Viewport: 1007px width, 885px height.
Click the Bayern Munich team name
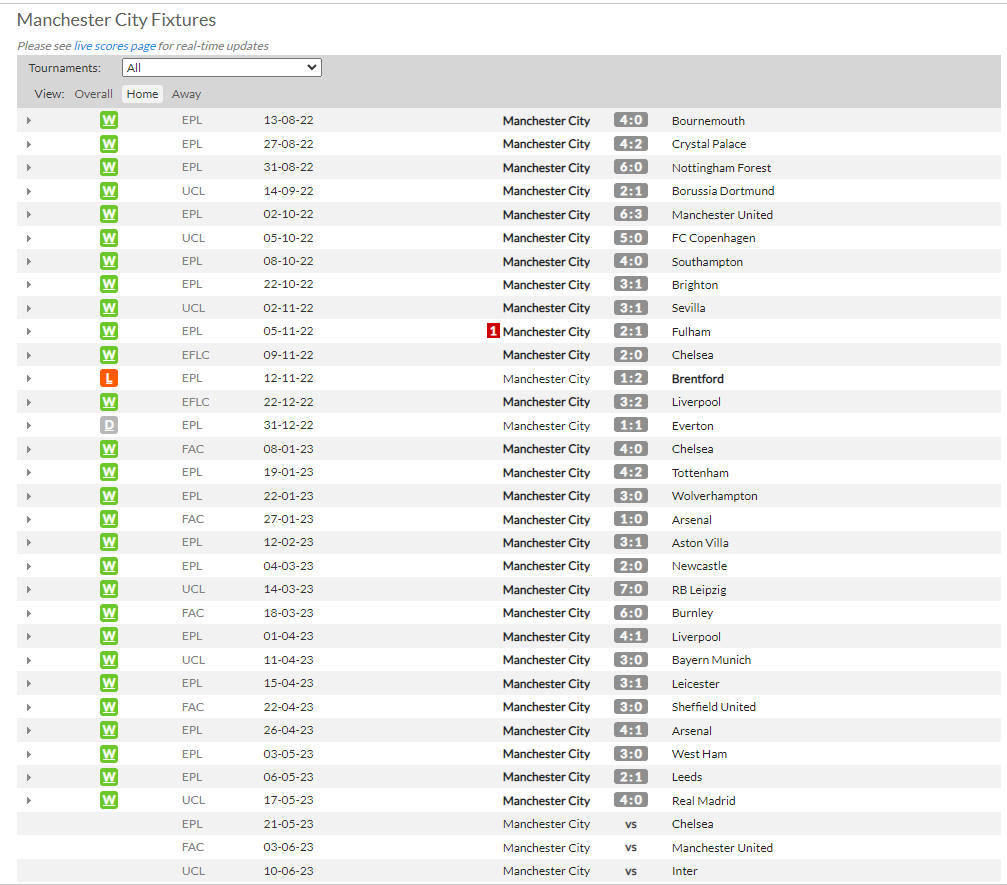(711, 660)
